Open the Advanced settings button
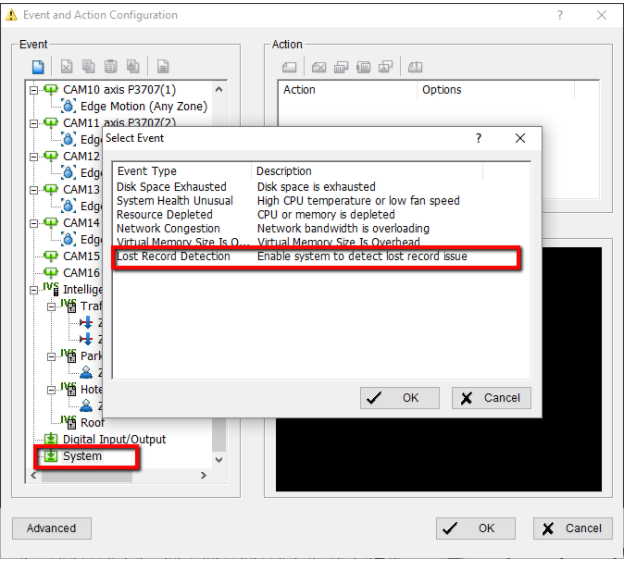Screen dimensions: 626x561 coord(51,528)
